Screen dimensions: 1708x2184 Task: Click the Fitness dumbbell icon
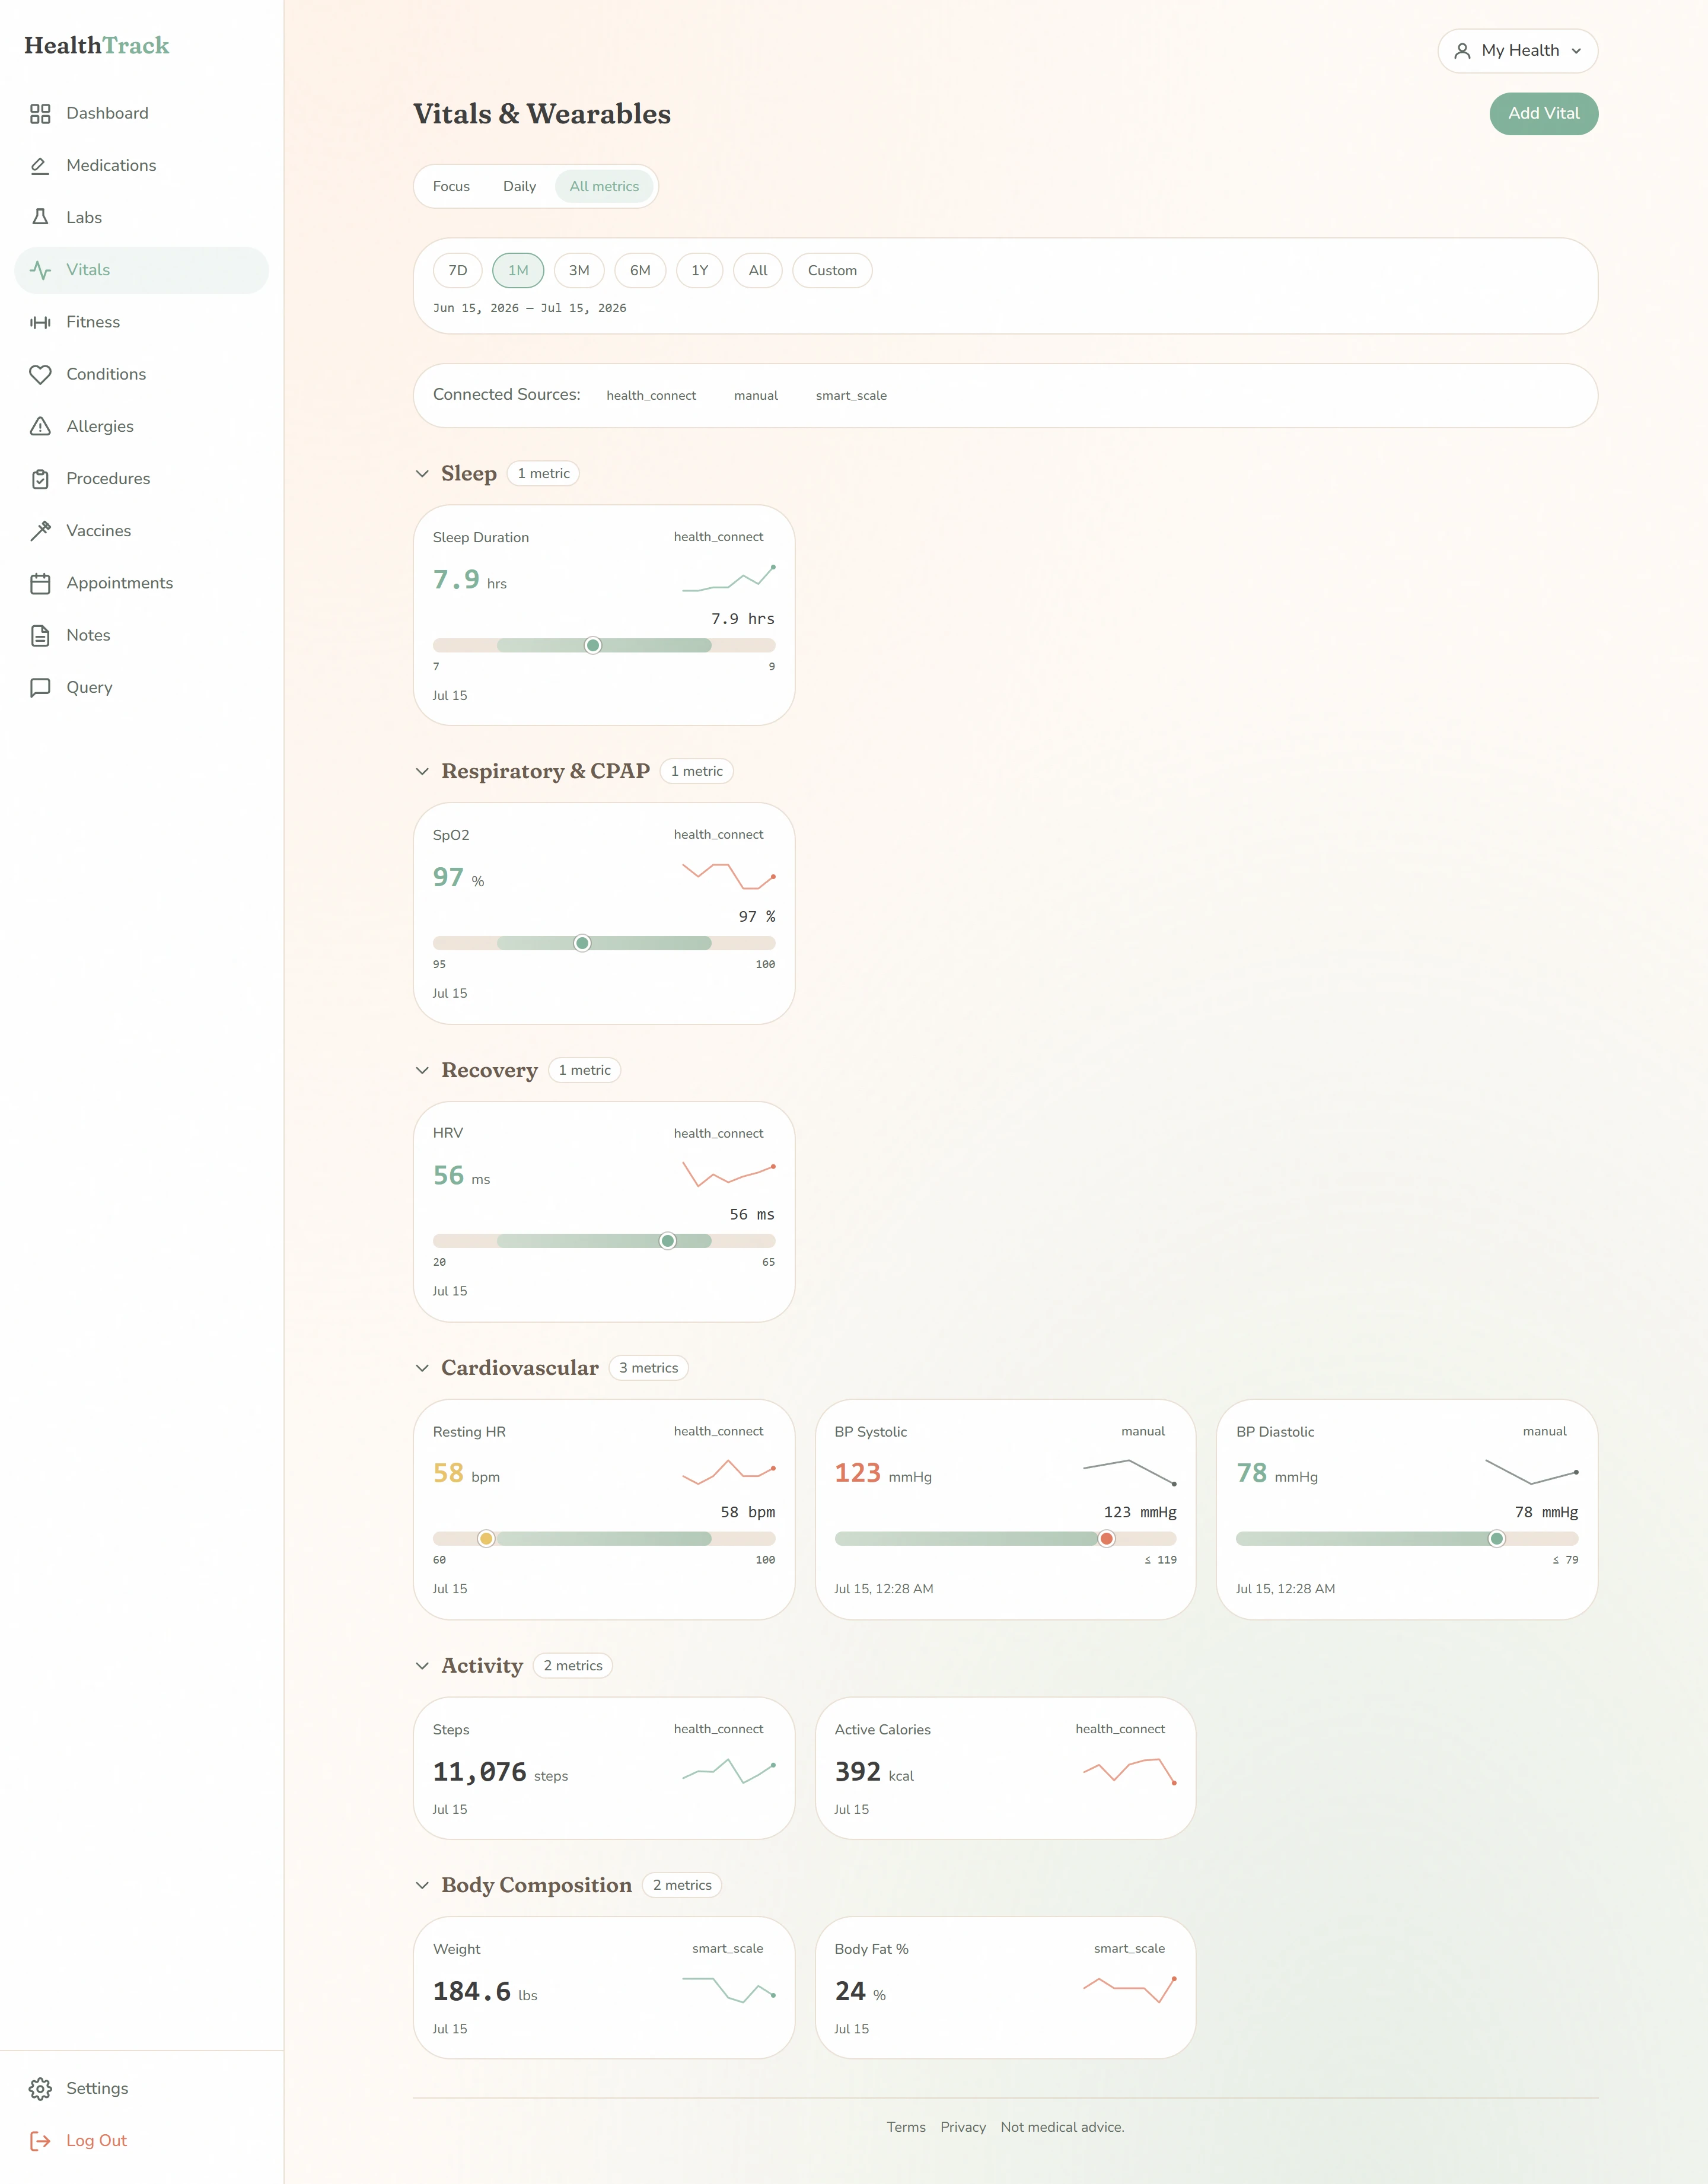[40, 322]
